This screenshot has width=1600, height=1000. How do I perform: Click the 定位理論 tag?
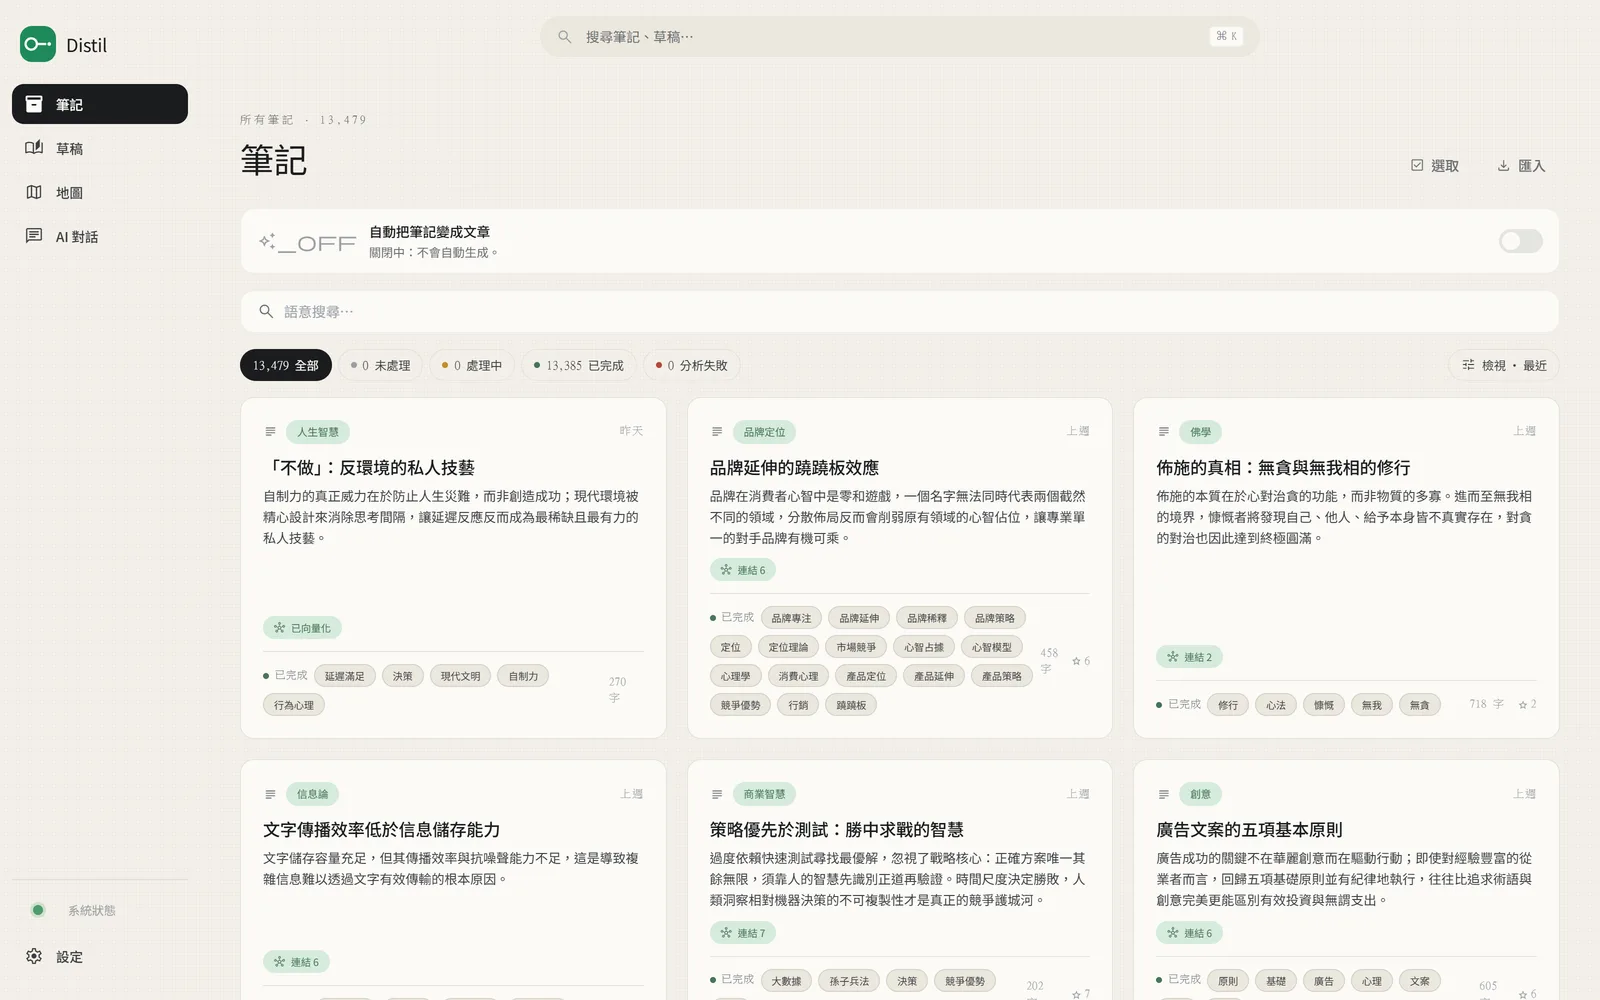[x=788, y=647]
